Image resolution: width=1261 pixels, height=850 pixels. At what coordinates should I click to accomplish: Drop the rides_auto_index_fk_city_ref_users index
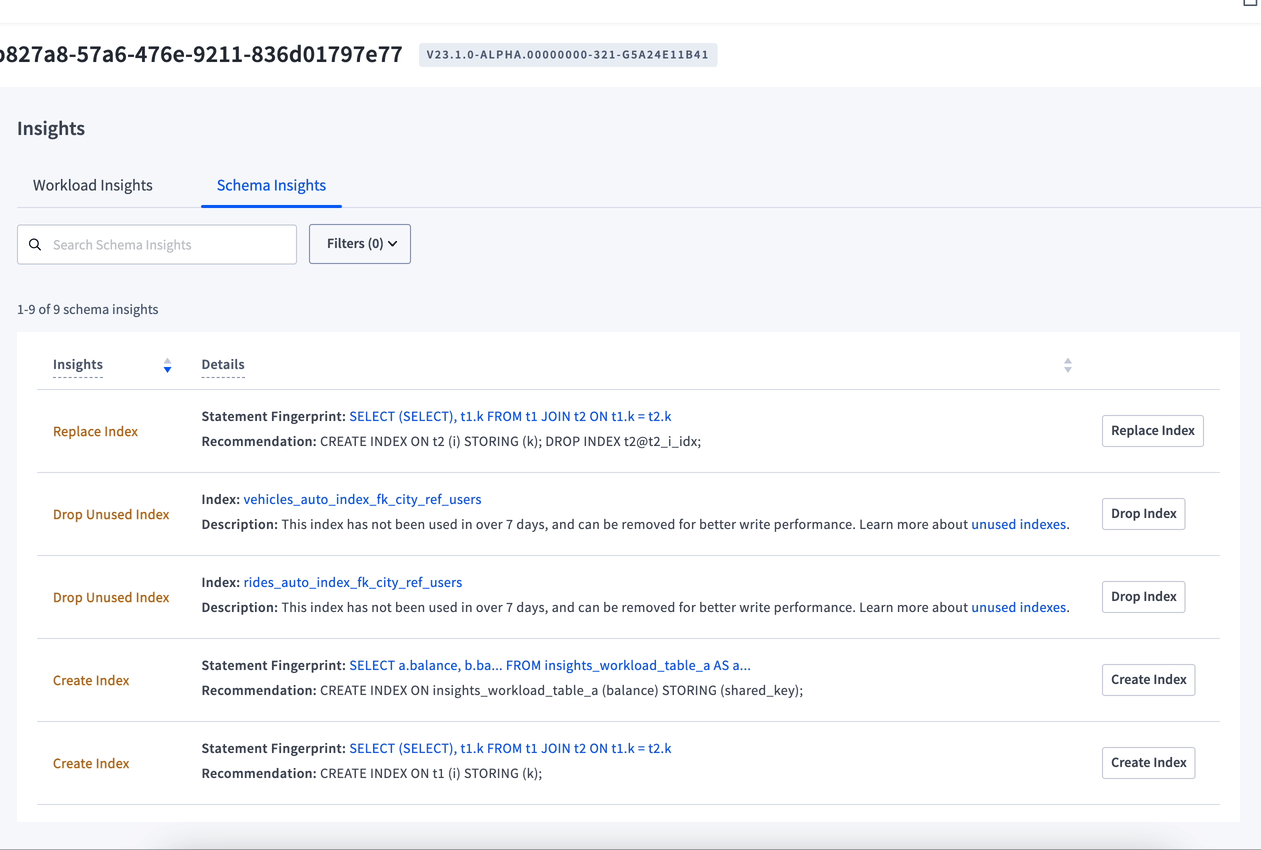tap(1144, 597)
